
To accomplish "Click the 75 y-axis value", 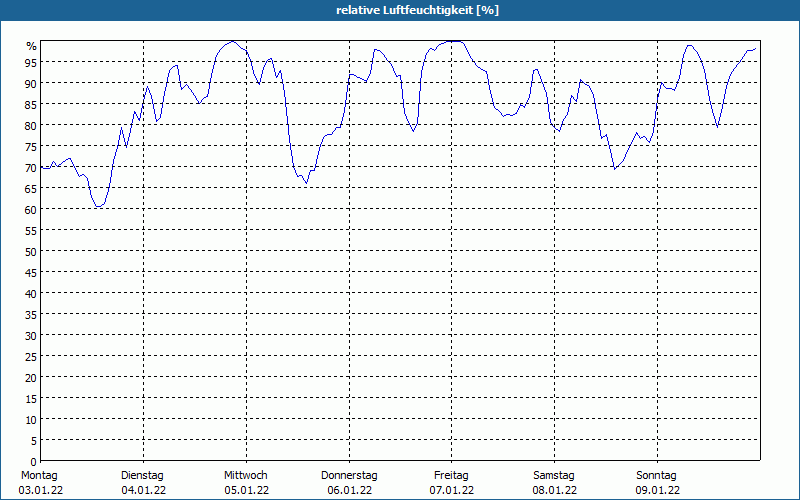I will [31, 147].
